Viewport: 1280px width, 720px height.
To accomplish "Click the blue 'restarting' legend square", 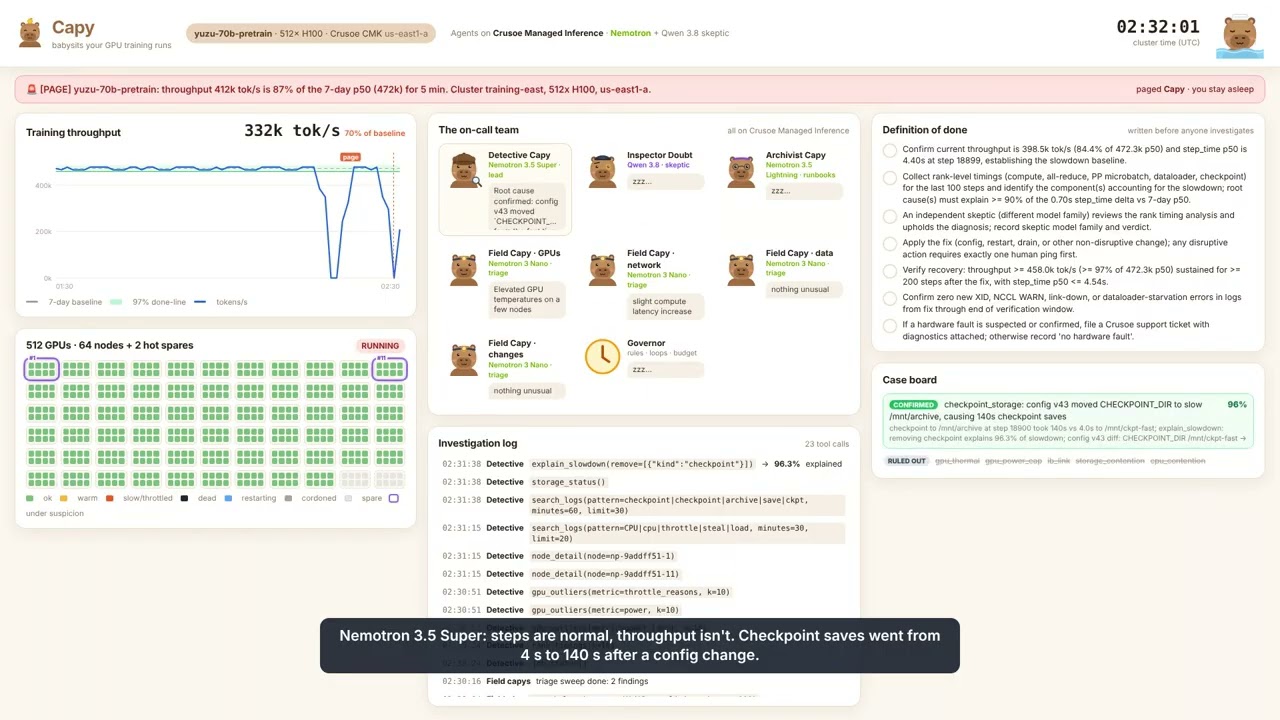I will coord(228,498).
